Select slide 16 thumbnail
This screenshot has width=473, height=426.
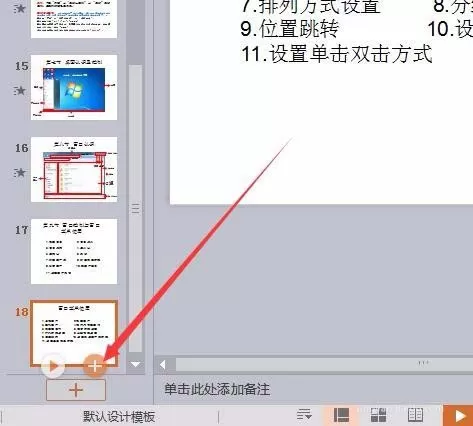click(x=74, y=169)
